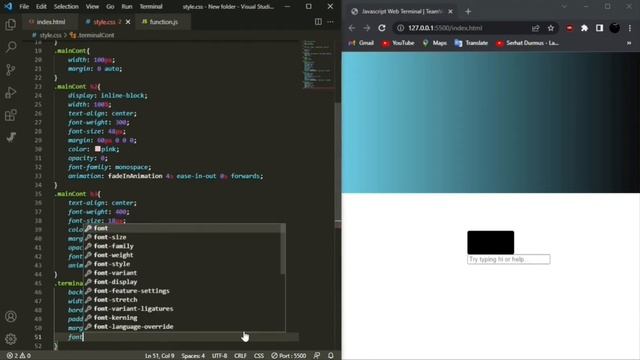Open Manage gear in activity bar
The height and width of the screenshot is (360, 640).
pyautogui.click(x=11, y=339)
